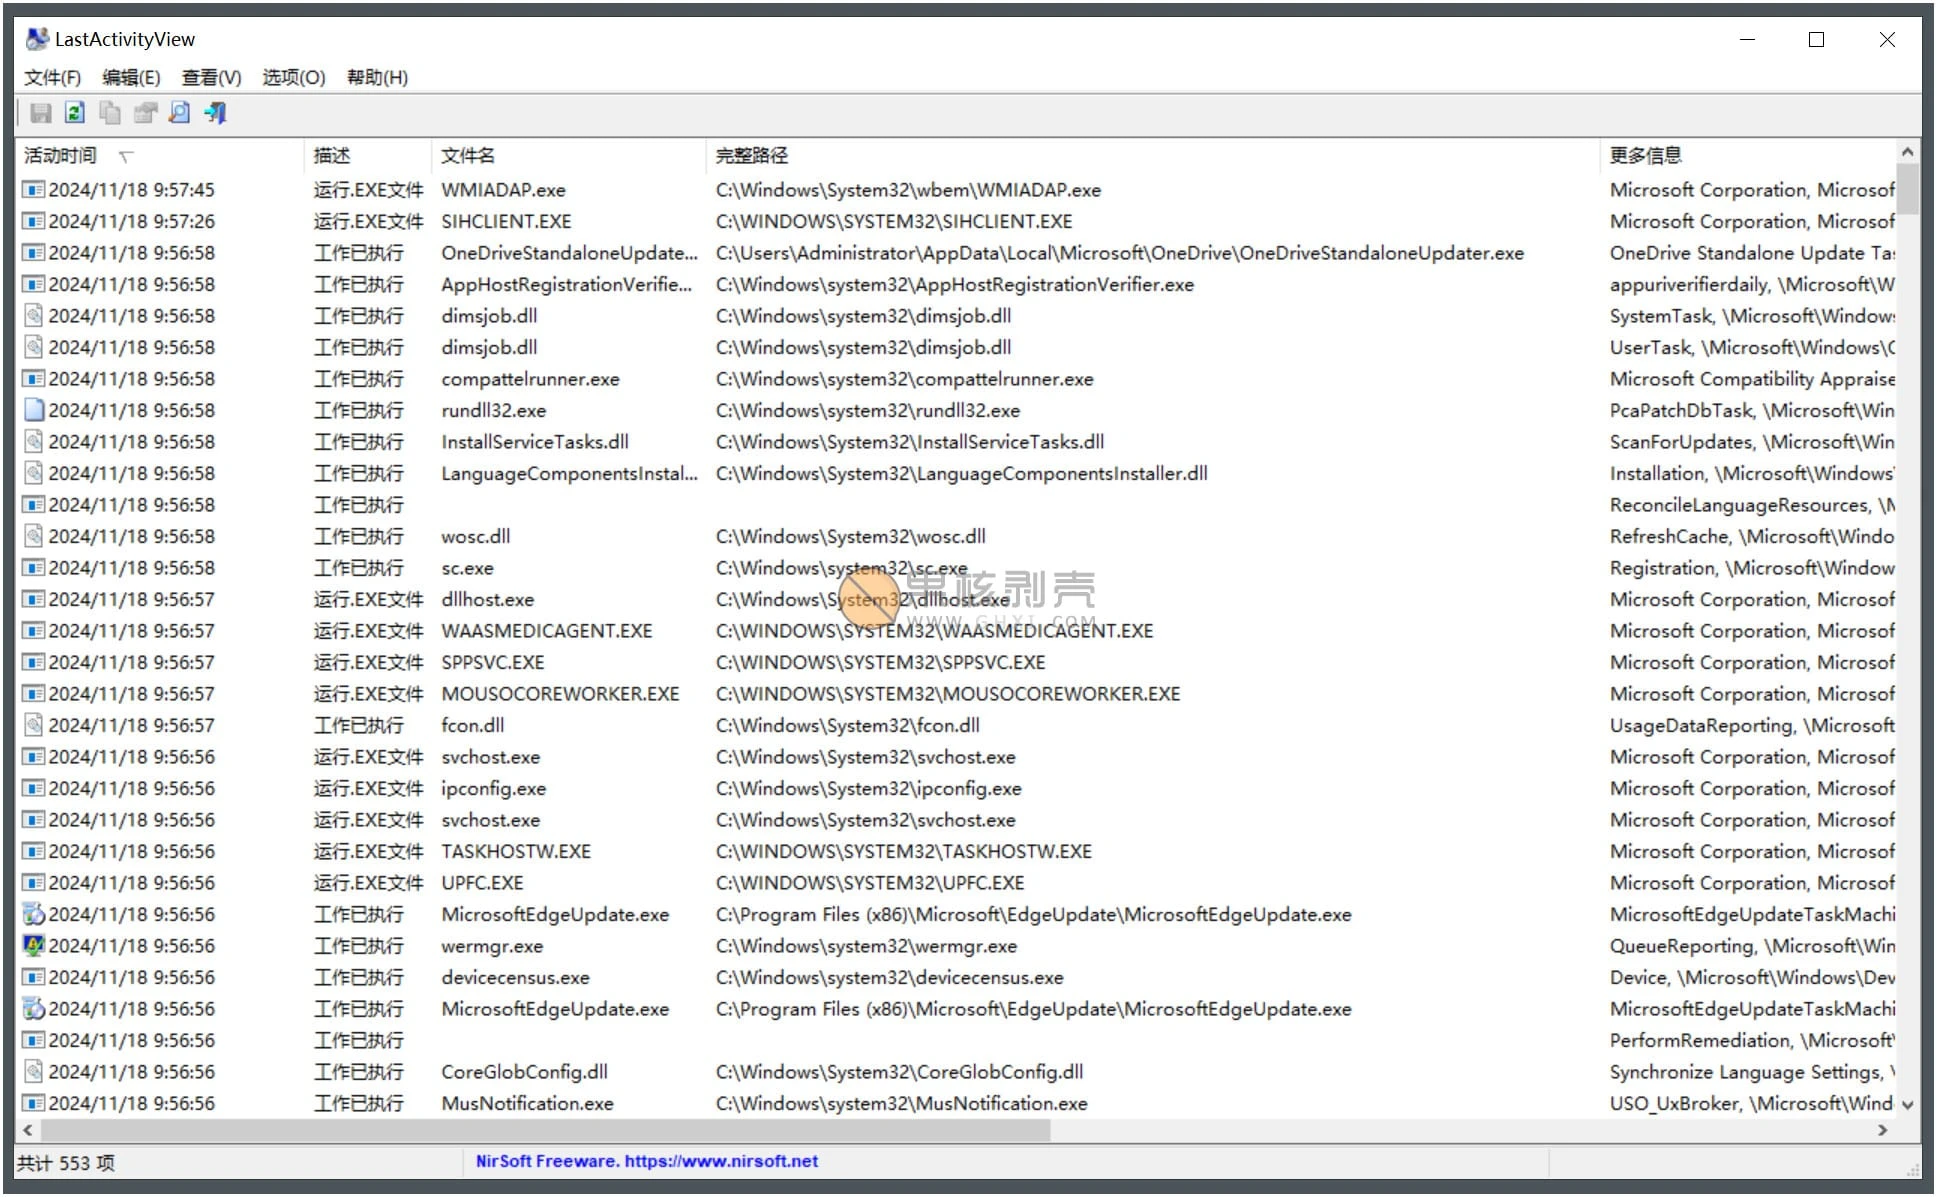Open the Find dialog from the toolbar
The width and height of the screenshot is (1937, 1197).
(x=180, y=113)
